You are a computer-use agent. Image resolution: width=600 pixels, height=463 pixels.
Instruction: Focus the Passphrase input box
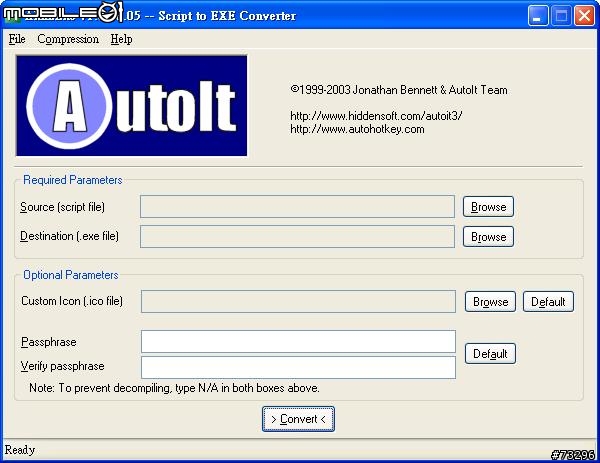(298, 341)
